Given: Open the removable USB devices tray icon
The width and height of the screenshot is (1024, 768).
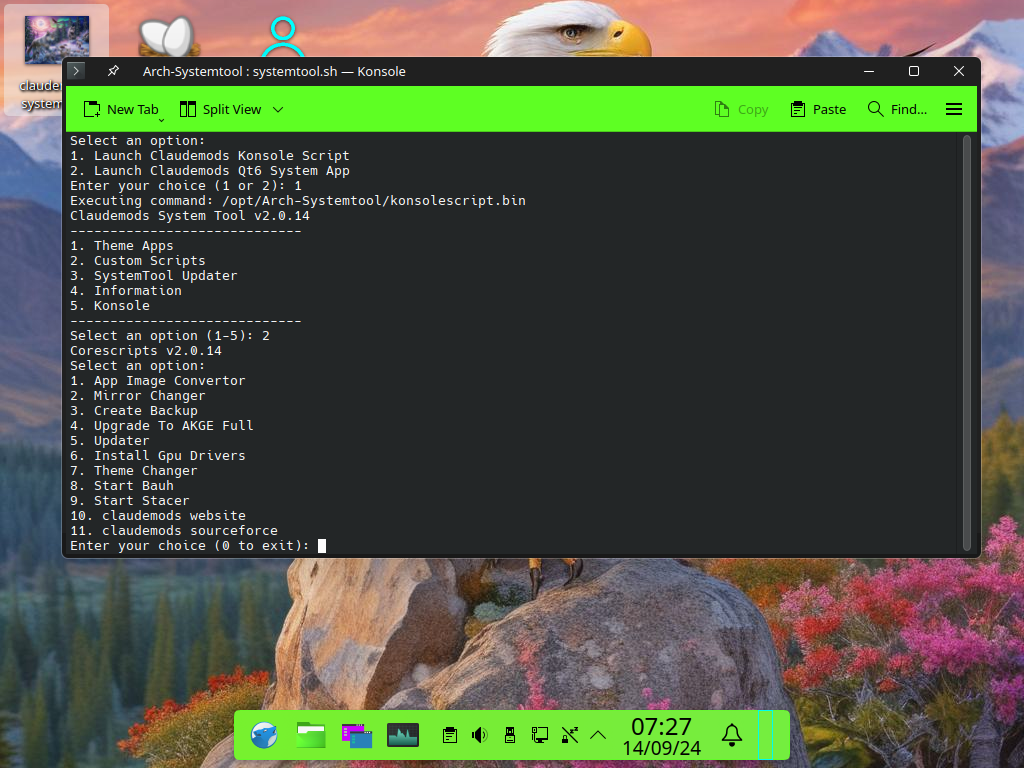Looking at the screenshot, I should pos(510,735).
